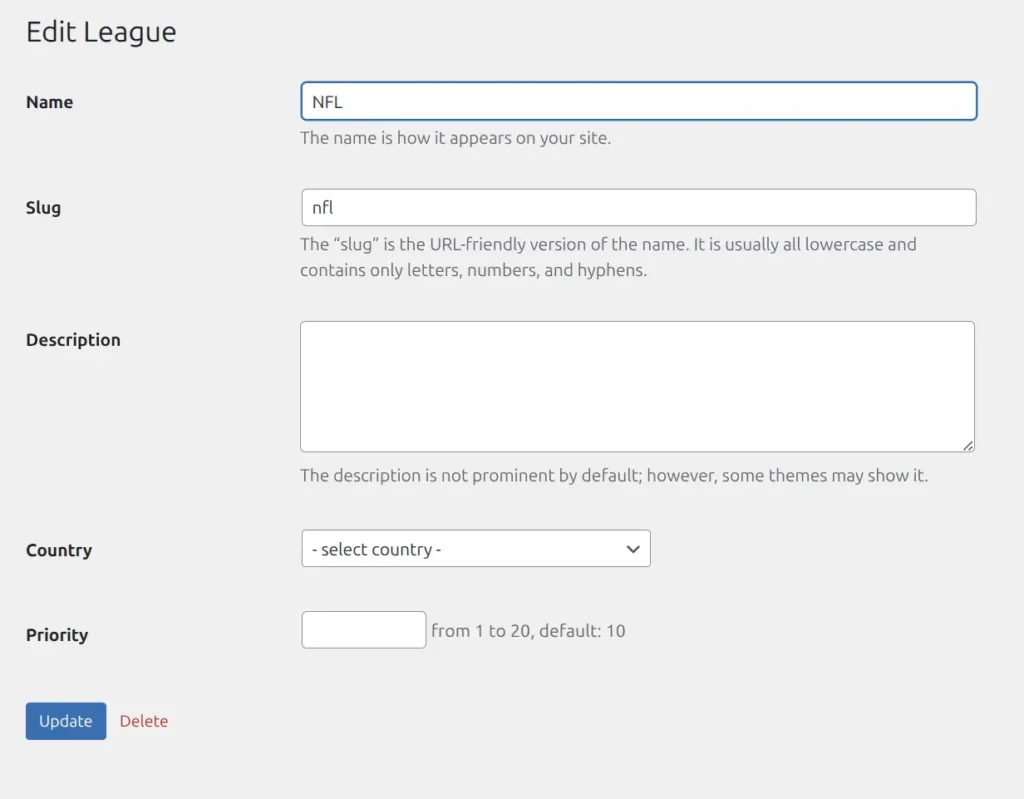The image size is (1024, 799).
Task: Click the Priority number field
Action: click(364, 630)
